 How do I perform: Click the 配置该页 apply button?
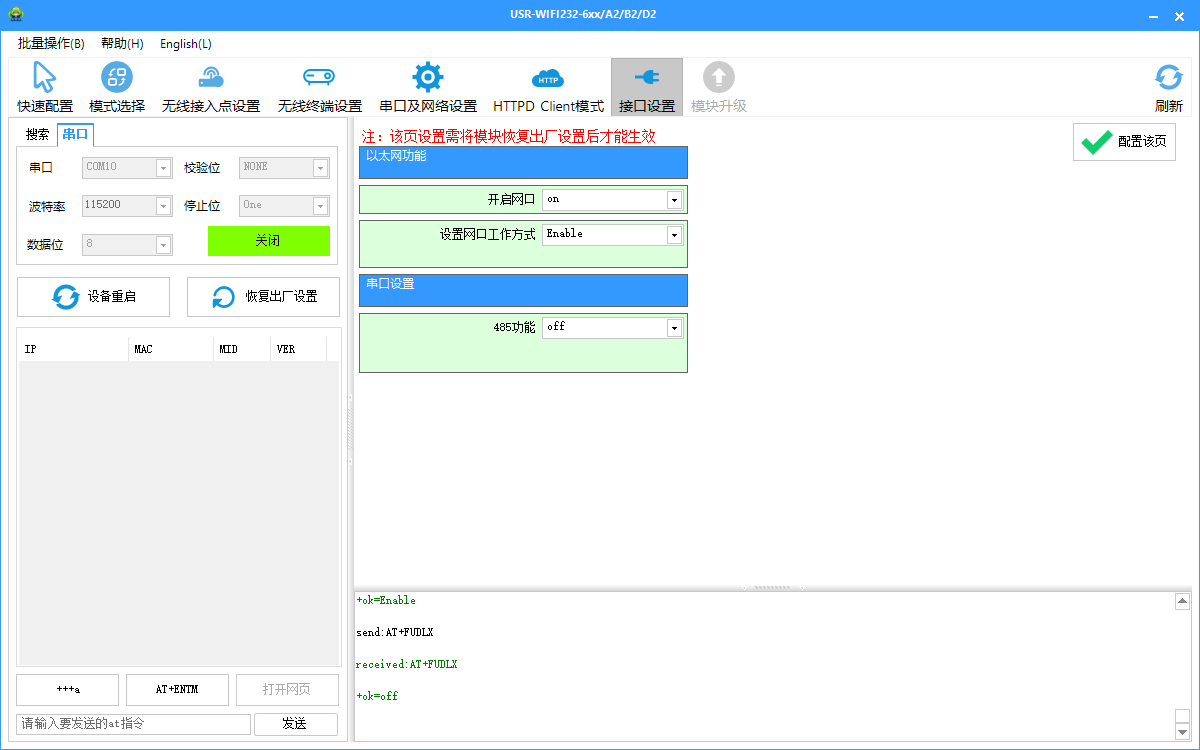point(1124,142)
